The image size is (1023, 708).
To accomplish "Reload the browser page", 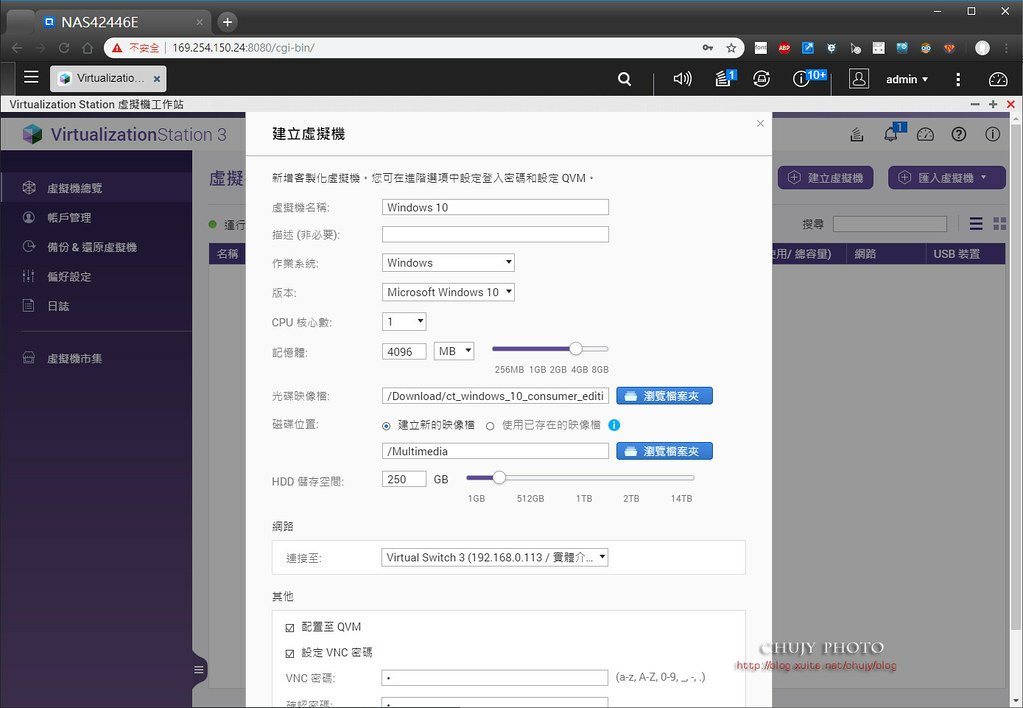I will [64, 48].
